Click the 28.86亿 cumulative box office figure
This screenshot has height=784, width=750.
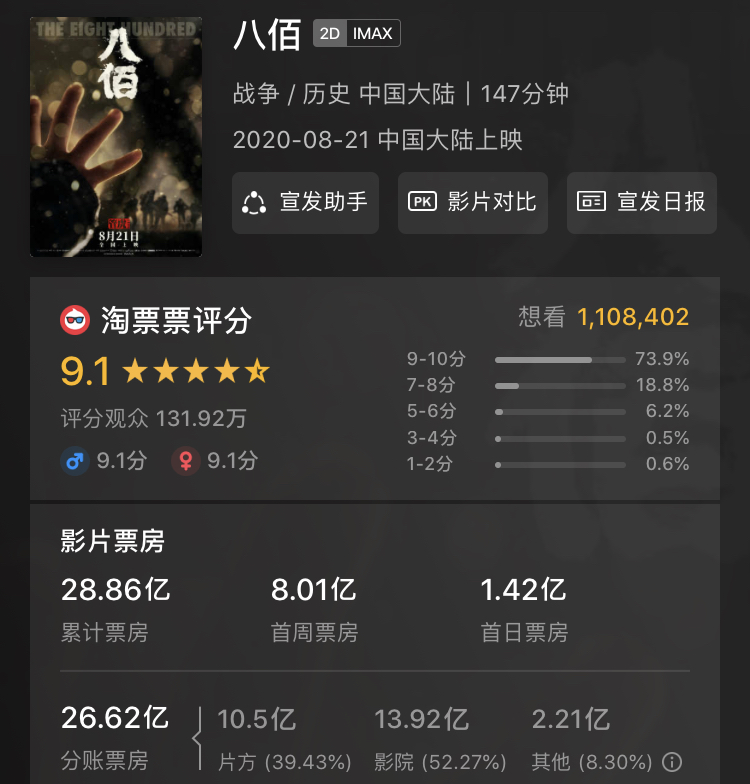[116, 590]
